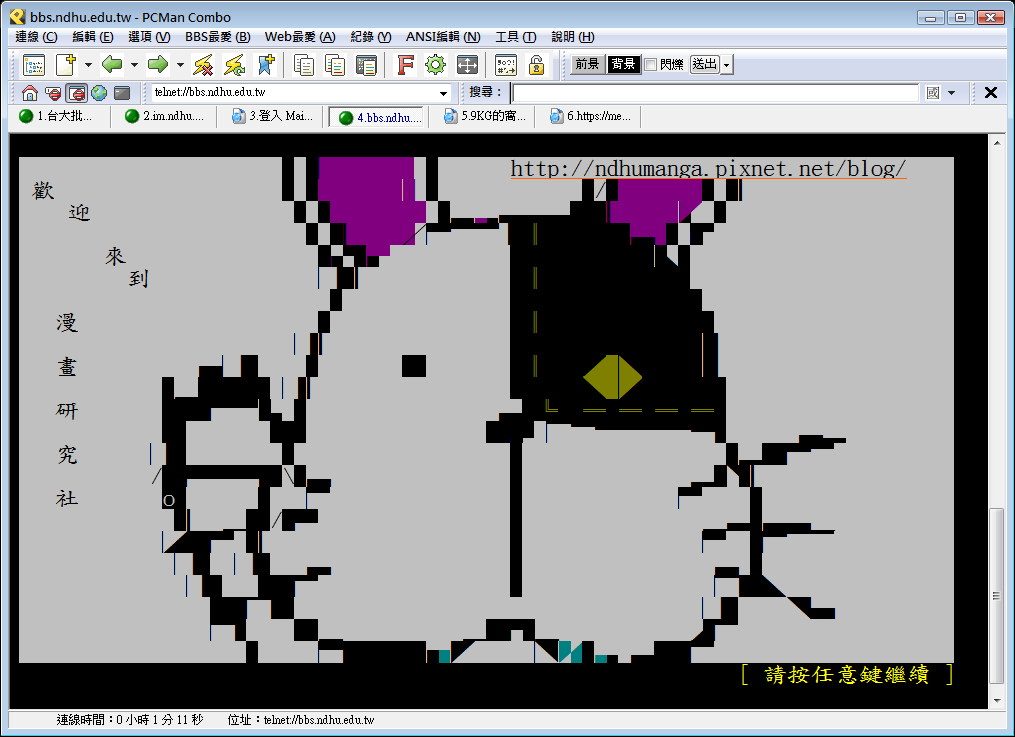The width and height of the screenshot is (1015, 737).
Task: Click the four-arrow fullscreen icon
Action: point(467,65)
